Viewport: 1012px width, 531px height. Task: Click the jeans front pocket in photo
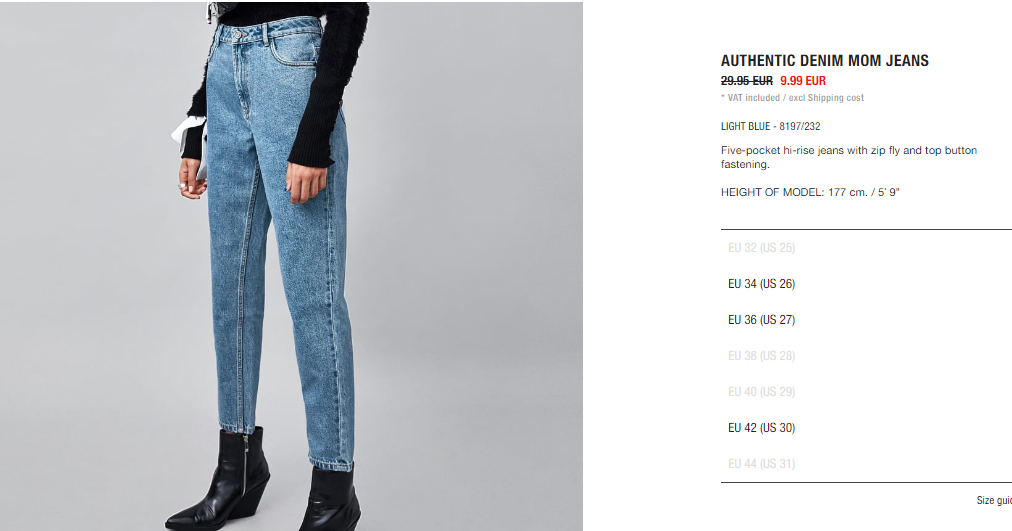[x=294, y=50]
